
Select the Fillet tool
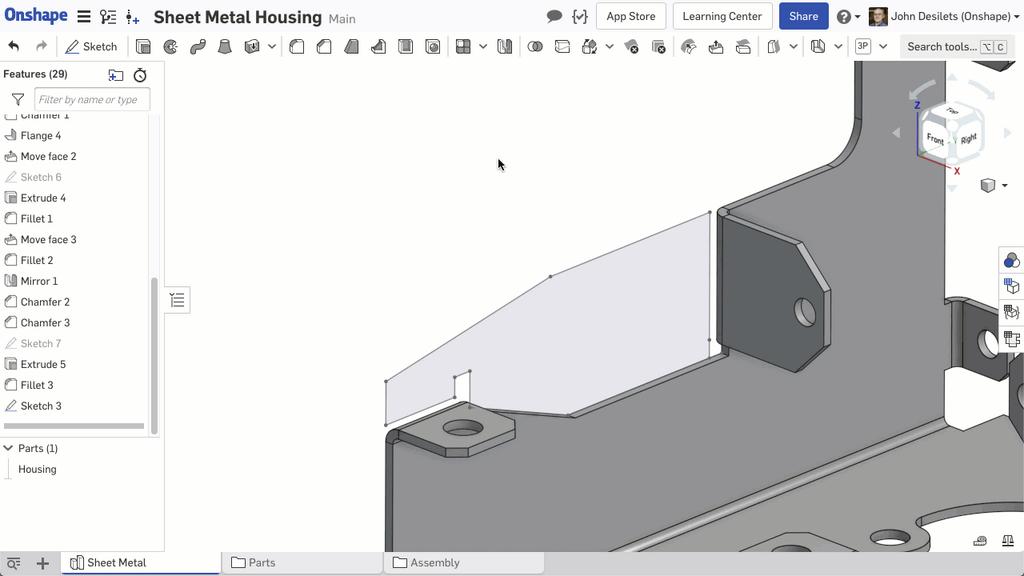pyautogui.click(x=295, y=46)
